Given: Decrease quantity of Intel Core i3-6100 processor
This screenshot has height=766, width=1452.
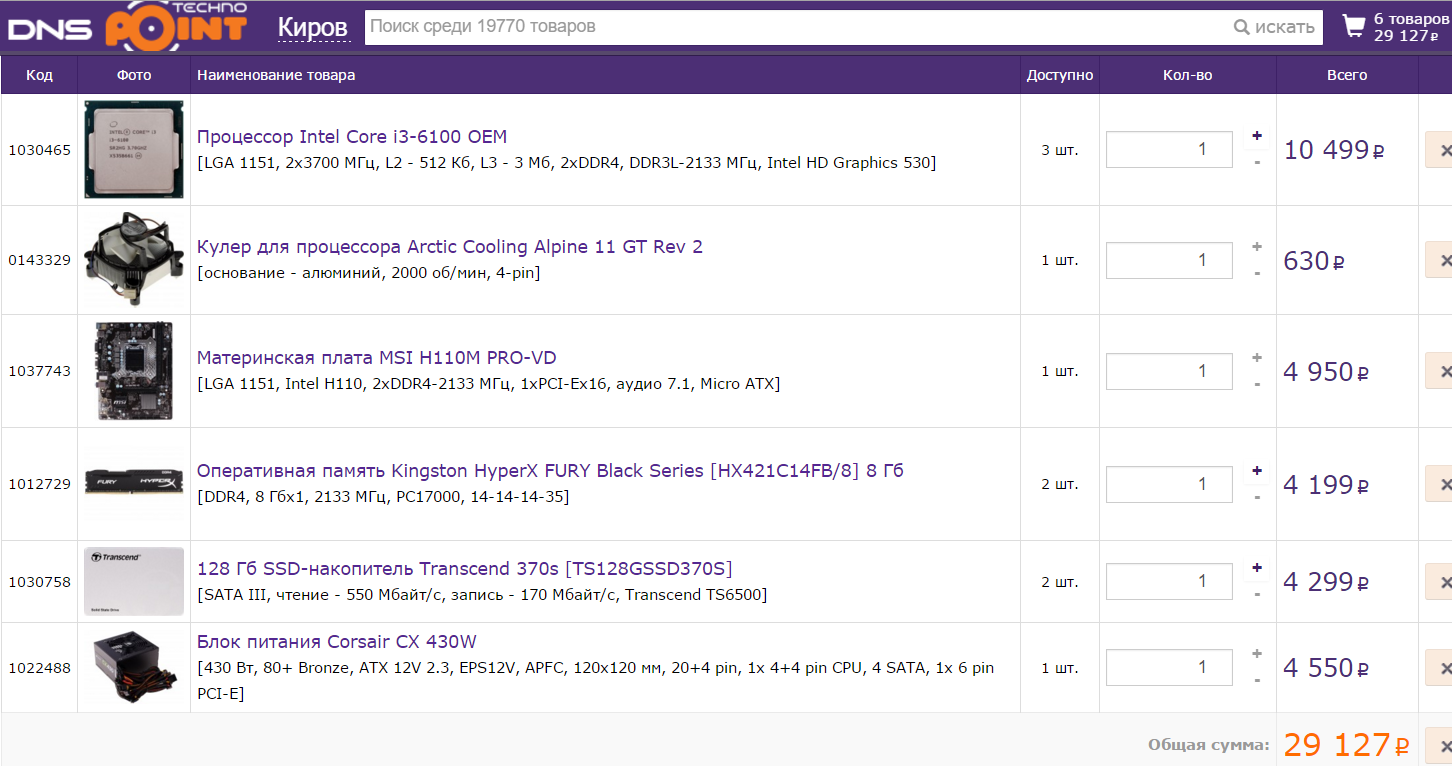Looking at the screenshot, I should pos(1257,162).
